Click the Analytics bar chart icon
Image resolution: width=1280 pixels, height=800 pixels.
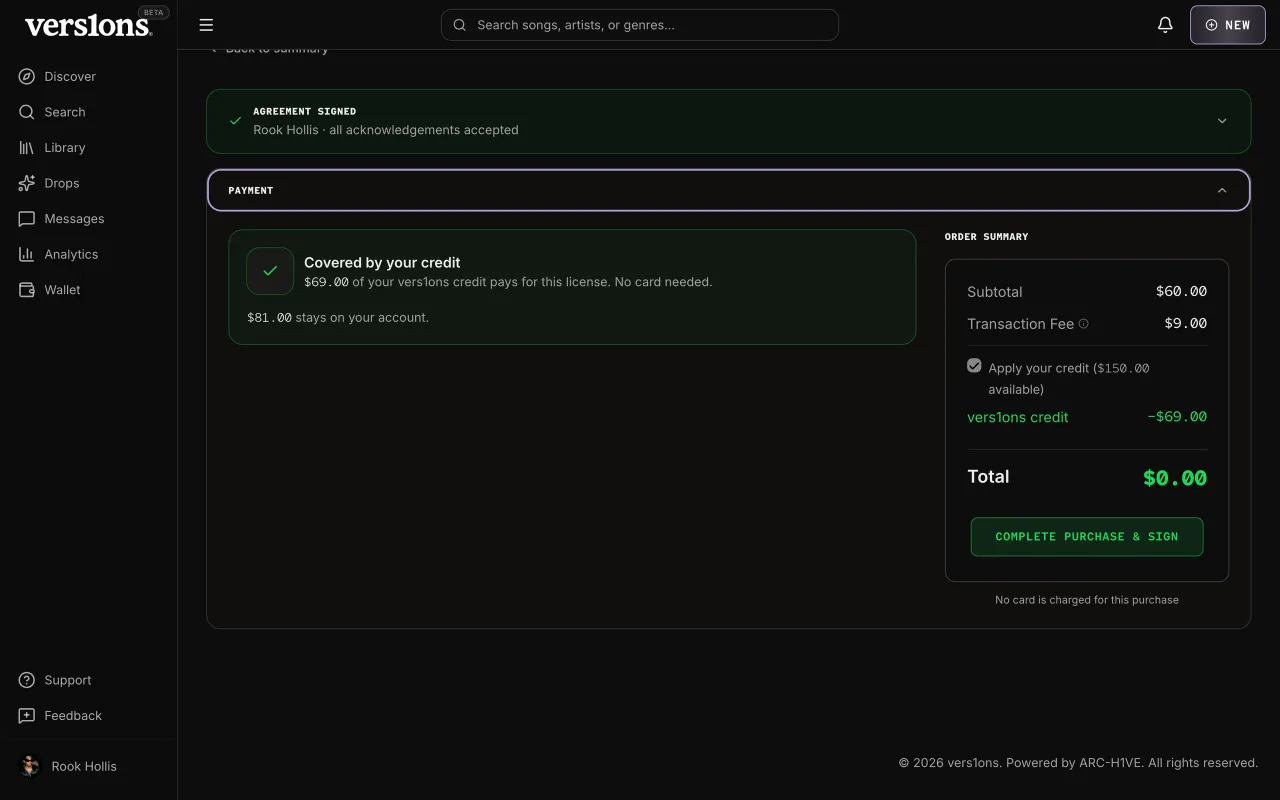click(27, 254)
